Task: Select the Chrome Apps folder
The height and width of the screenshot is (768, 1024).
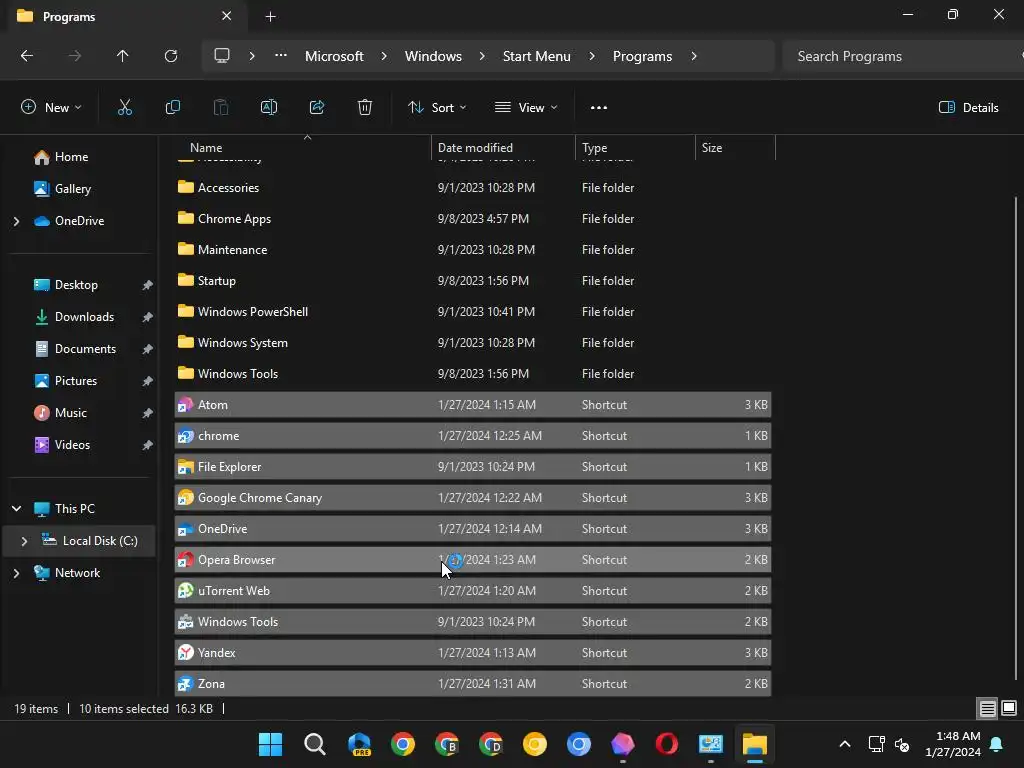Action: (473, 219)
